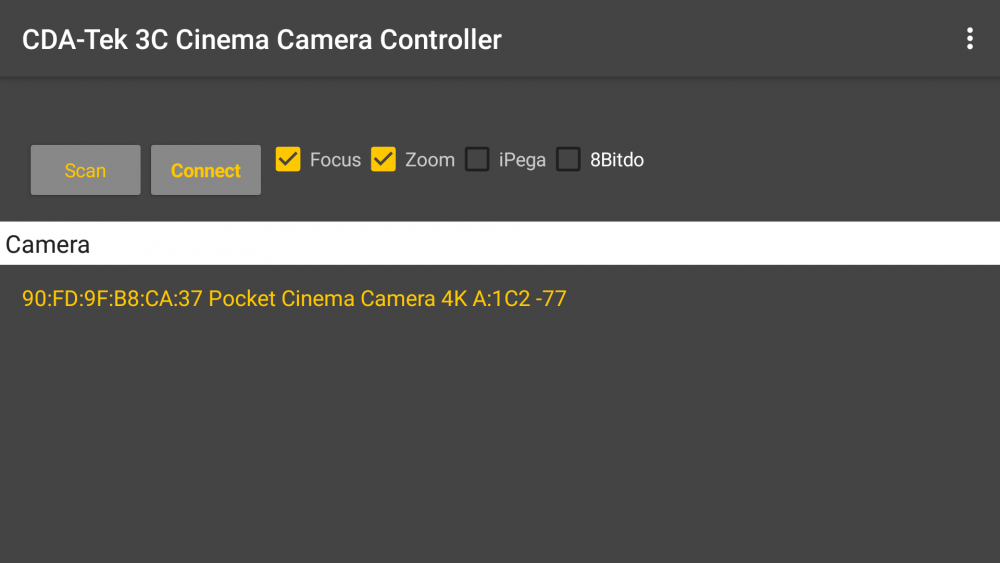Tap the 8Bitdo label text
1000x563 pixels.
617,160
